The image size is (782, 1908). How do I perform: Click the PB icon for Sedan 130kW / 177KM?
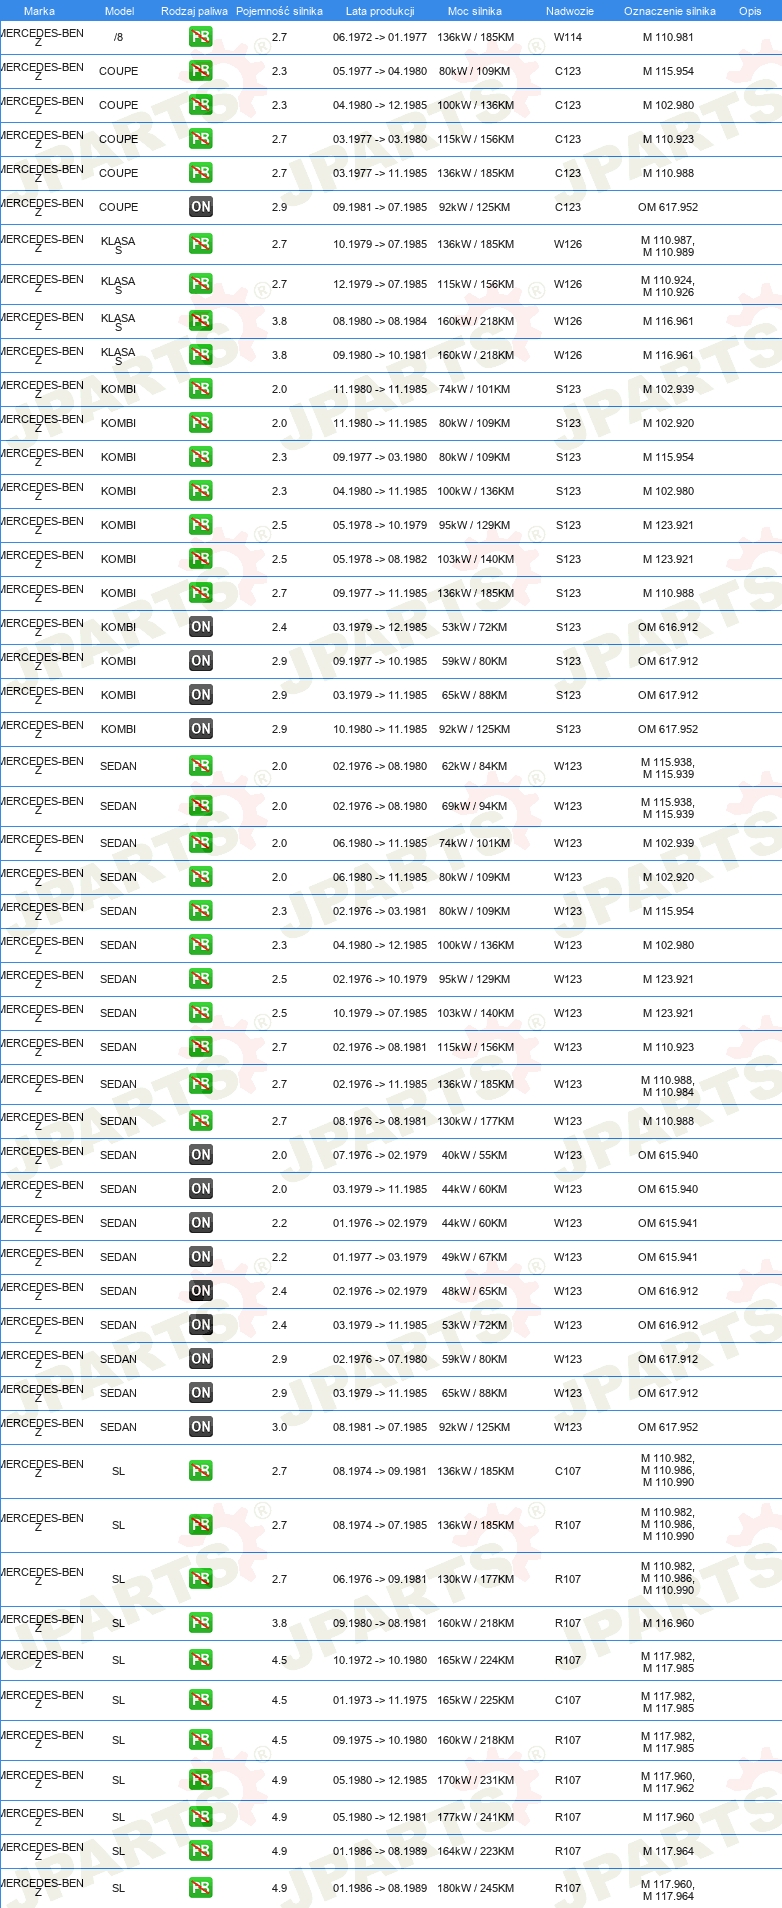(201, 1121)
